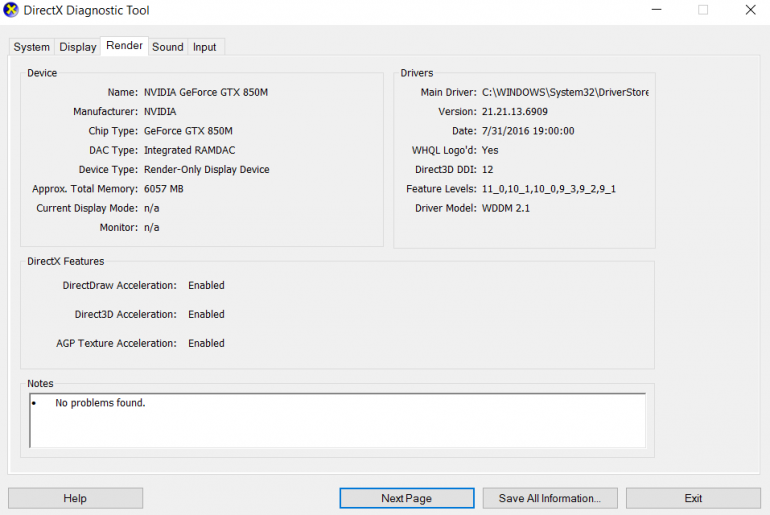Click Monitor n/a value
770x515 pixels.
click(151, 227)
